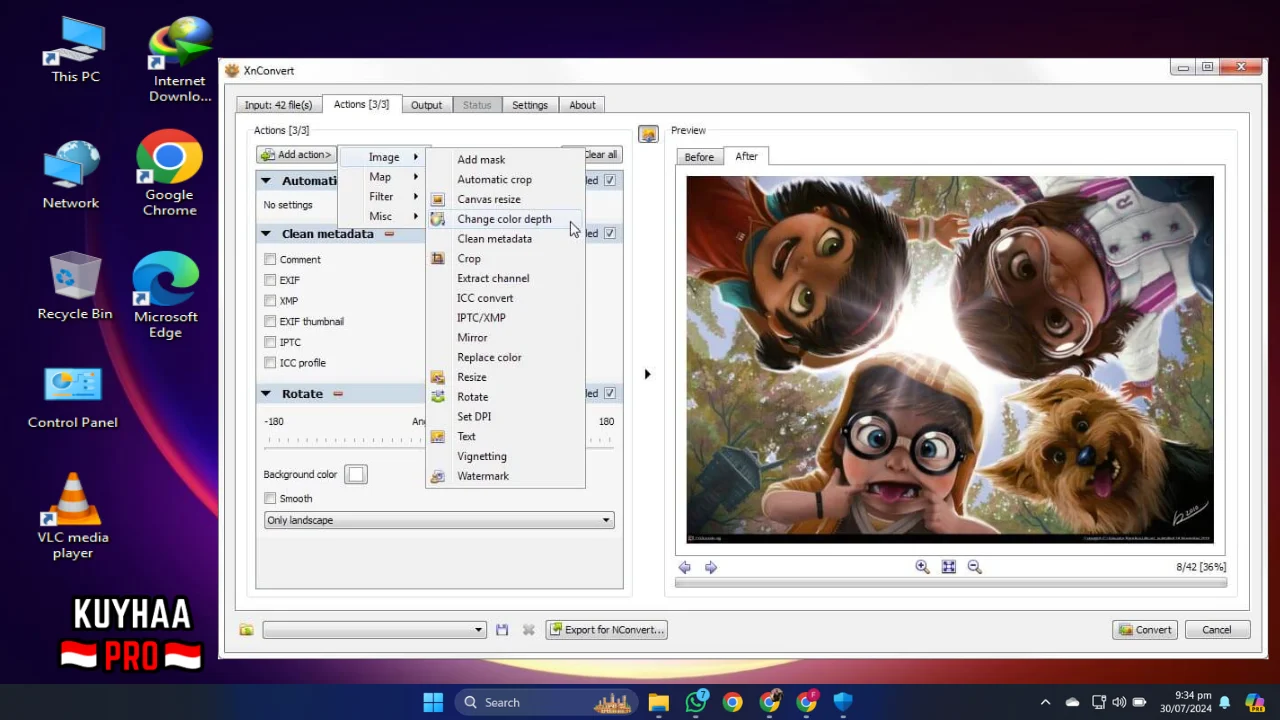This screenshot has height=720, width=1280.
Task: Check the EXIF metadata option
Action: click(x=270, y=280)
